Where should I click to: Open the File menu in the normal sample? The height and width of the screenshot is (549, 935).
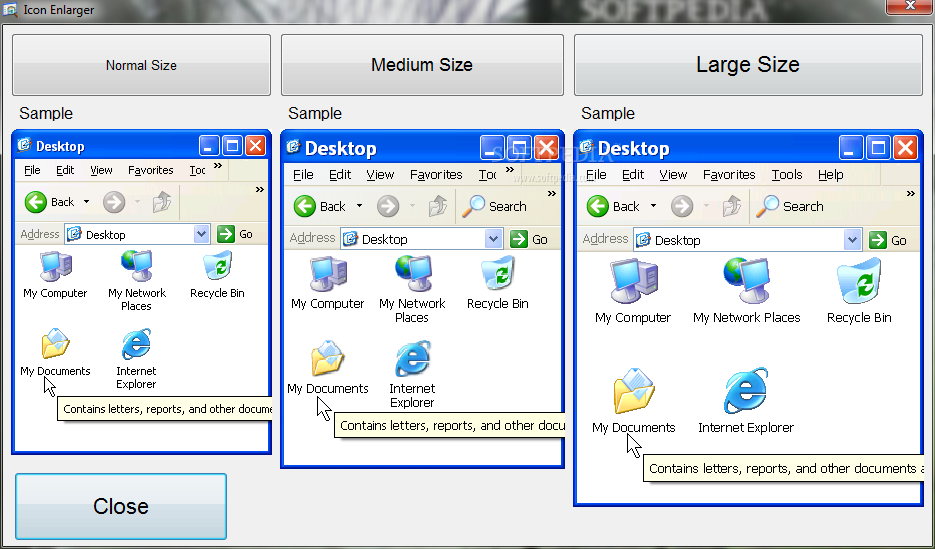(x=32, y=170)
